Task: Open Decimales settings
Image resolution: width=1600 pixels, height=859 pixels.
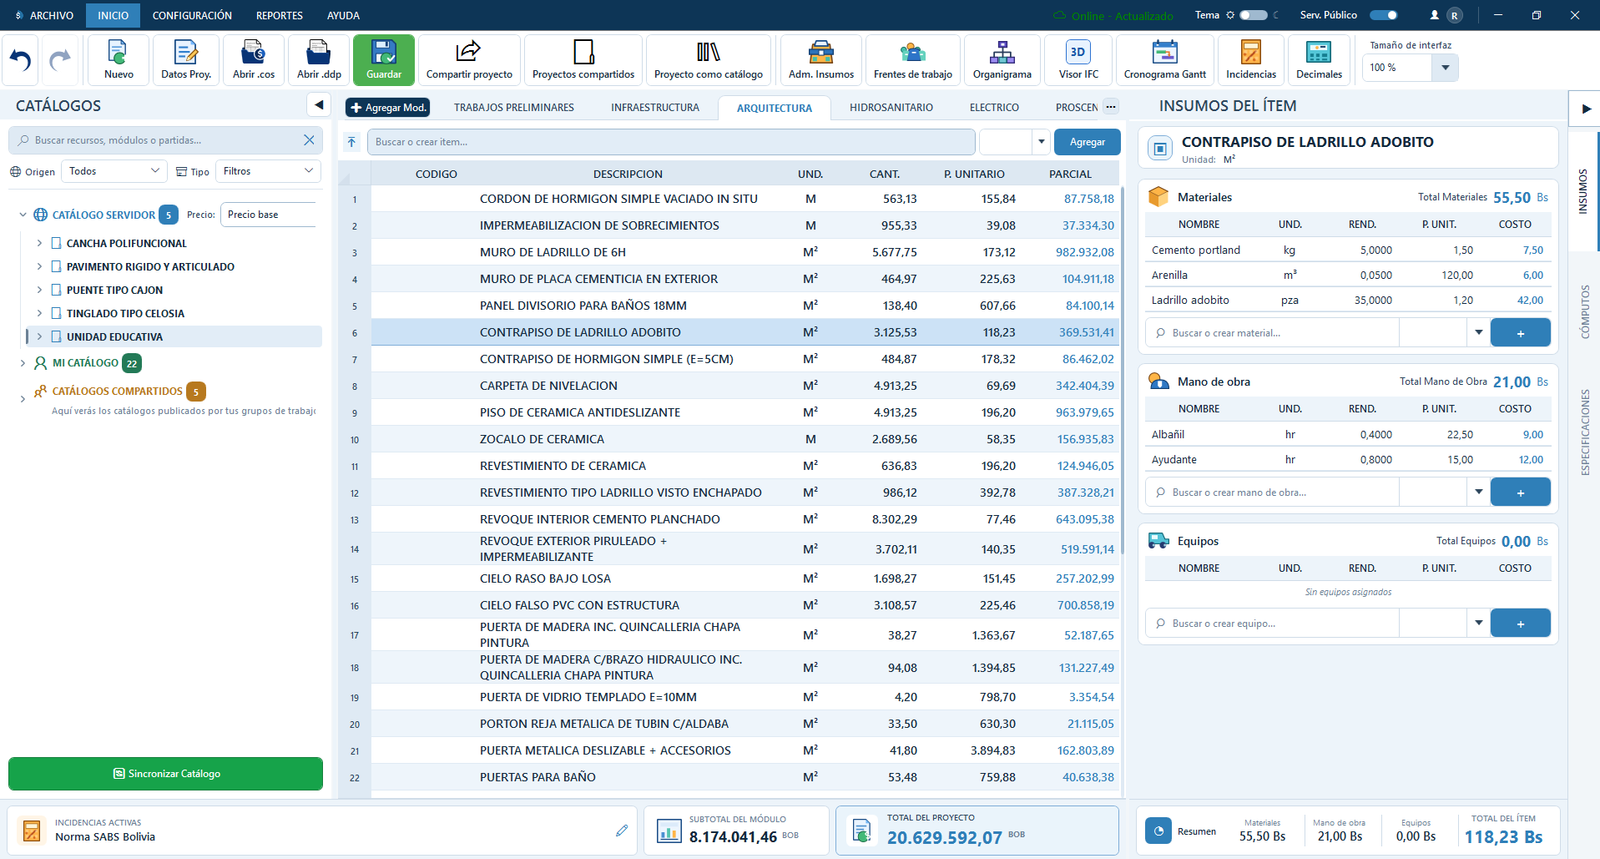Action: pos(1319,60)
